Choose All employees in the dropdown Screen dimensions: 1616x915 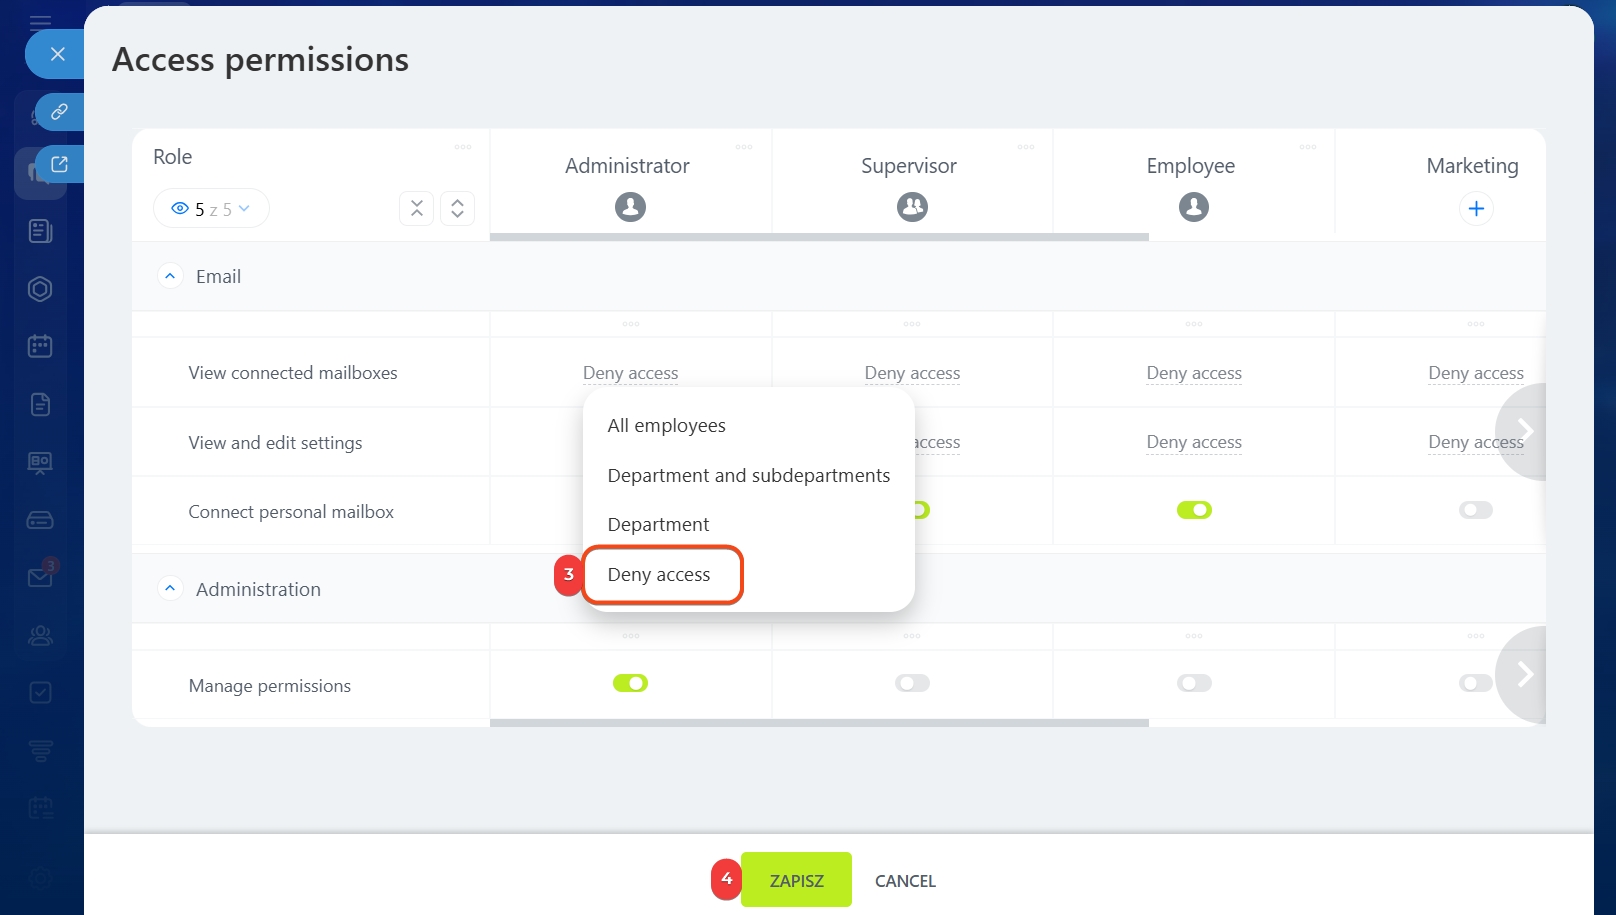(x=666, y=426)
